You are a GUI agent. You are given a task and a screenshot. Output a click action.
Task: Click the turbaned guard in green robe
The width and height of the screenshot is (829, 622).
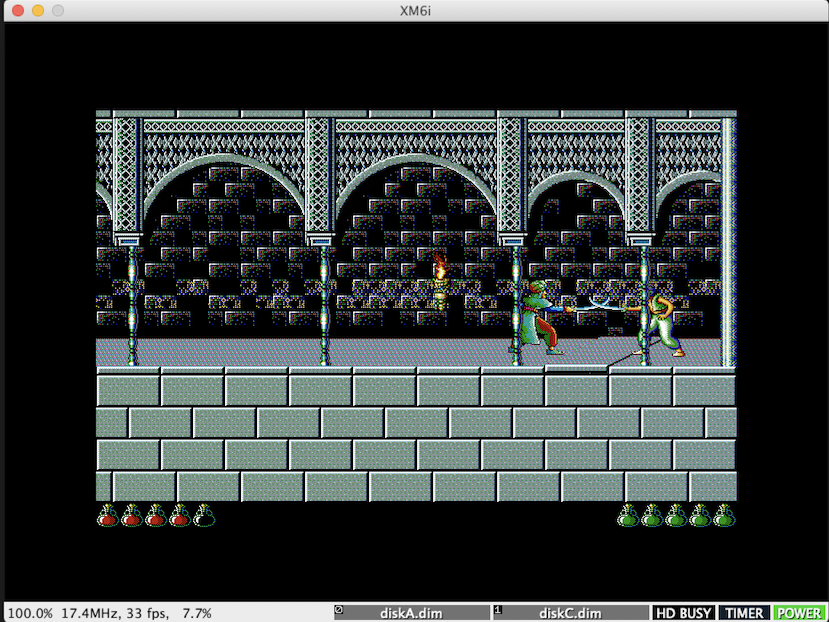click(x=539, y=317)
